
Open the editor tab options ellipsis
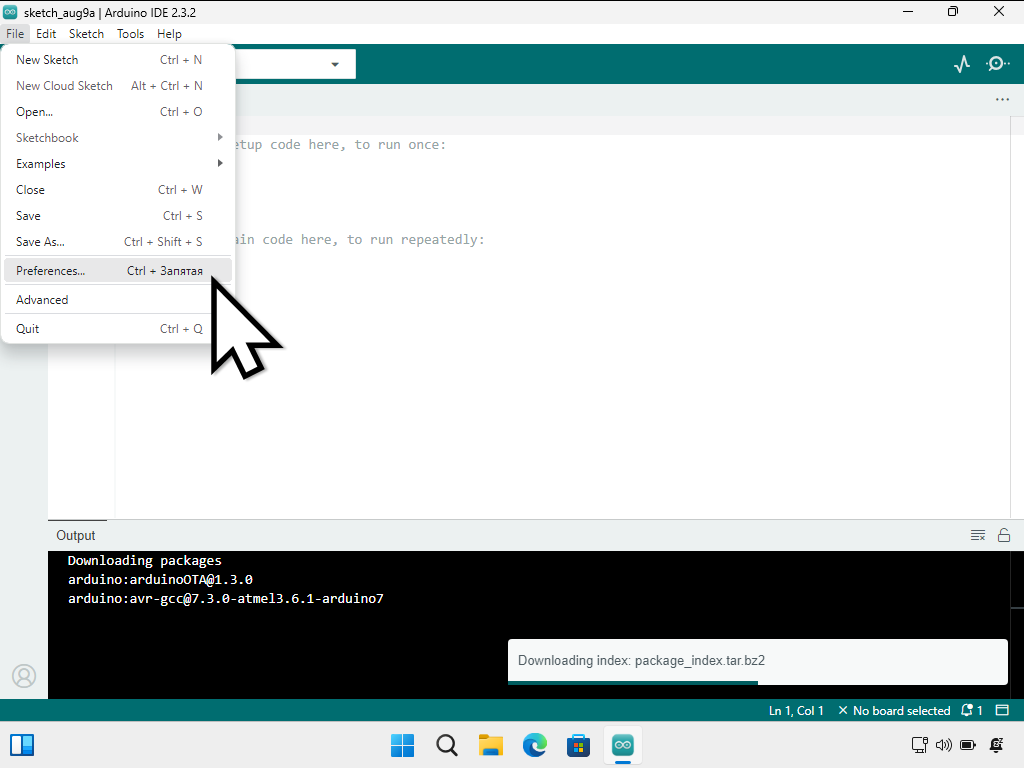coord(1002,99)
